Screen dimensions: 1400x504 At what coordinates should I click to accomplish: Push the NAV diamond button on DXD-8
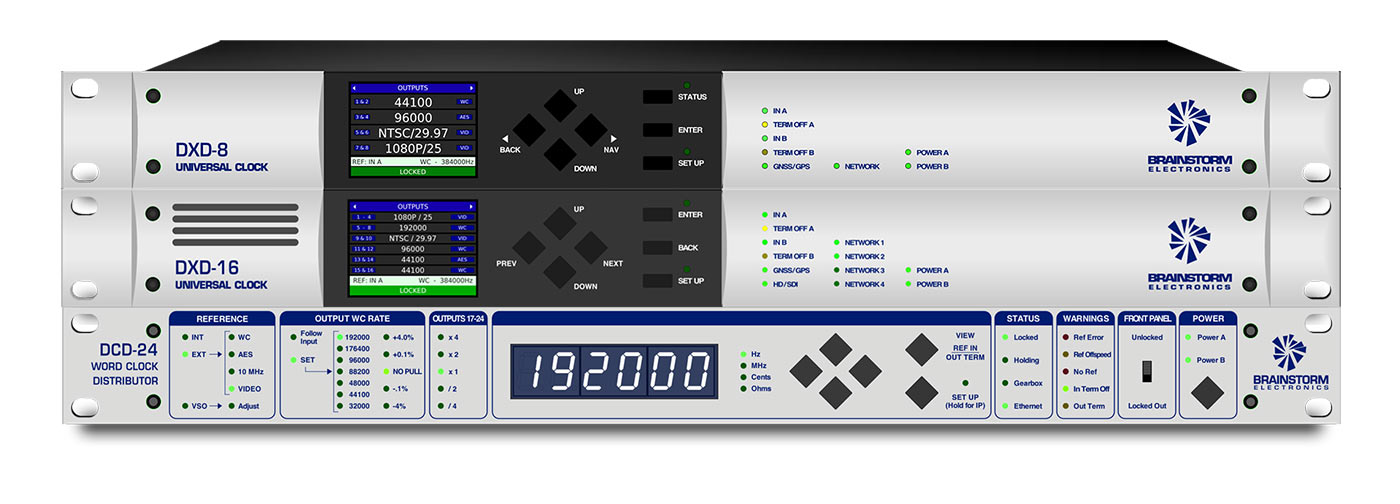pos(591,130)
